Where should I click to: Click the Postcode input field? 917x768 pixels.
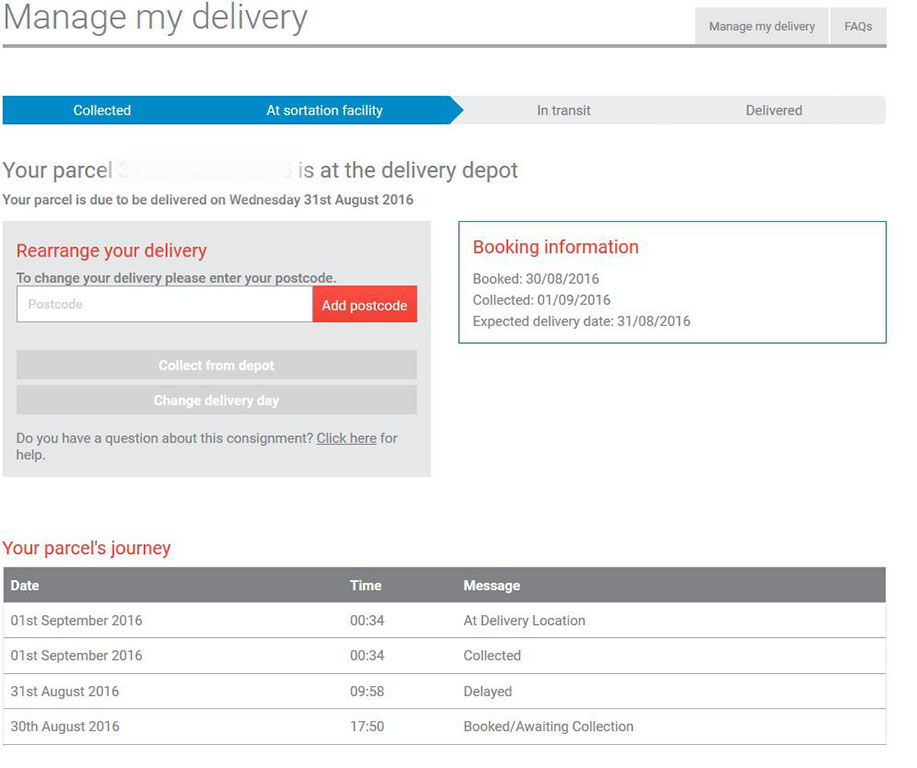pyautogui.click(x=164, y=305)
